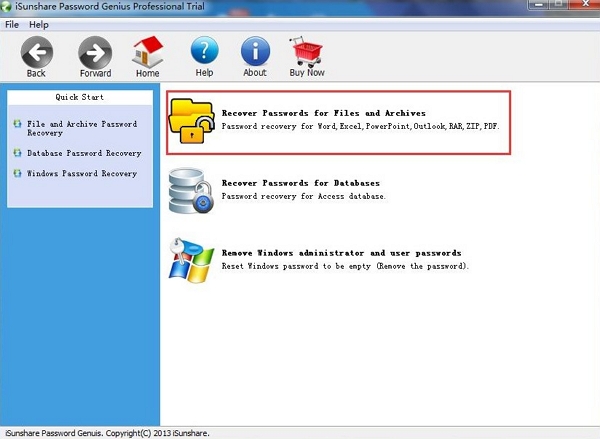Open Database Password Recovery quick link
This screenshot has height=439, width=600.
pos(84,153)
